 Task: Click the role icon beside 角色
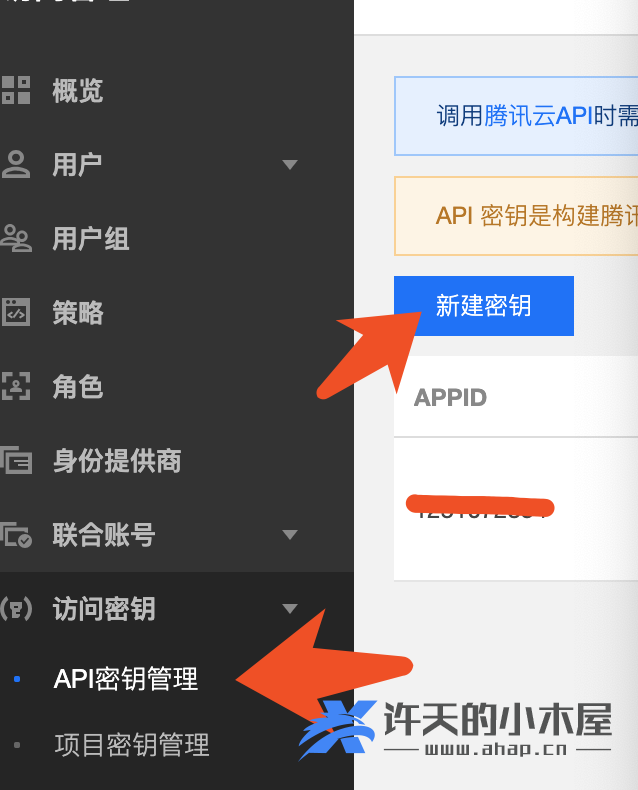click(x=16, y=386)
